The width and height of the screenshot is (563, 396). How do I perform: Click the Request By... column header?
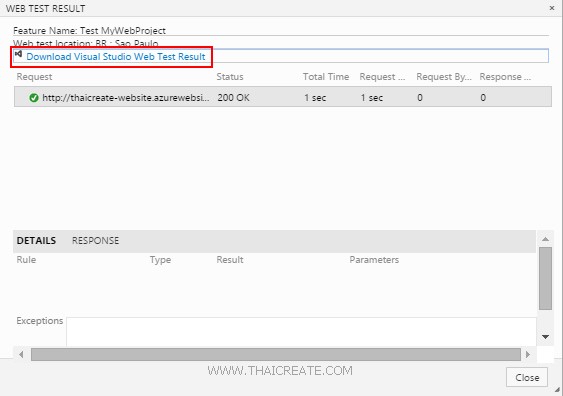[x=444, y=77]
